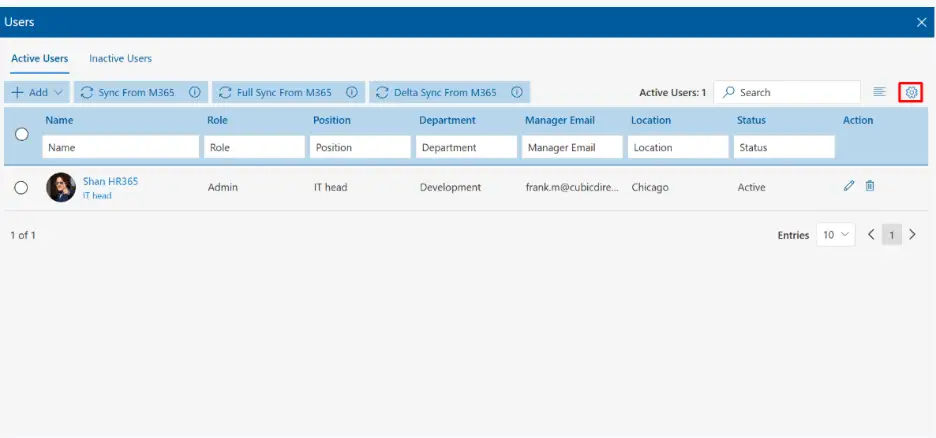Click the info icon beside Full Sync From M365

pyautogui.click(x=352, y=92)
